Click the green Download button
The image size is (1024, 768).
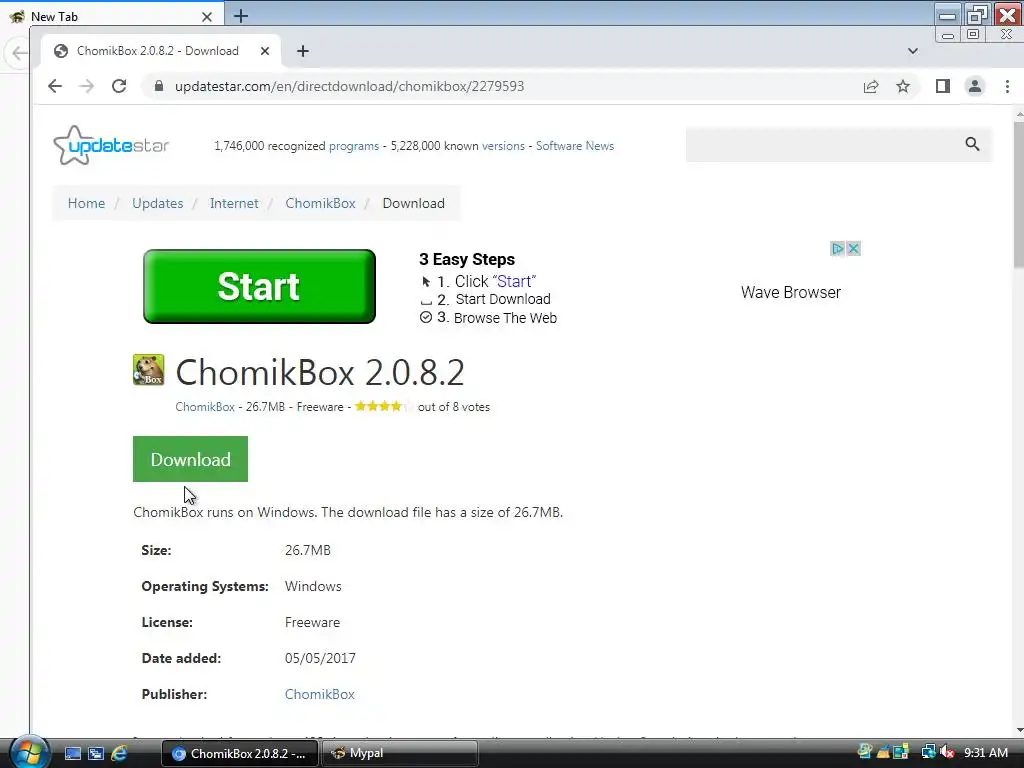point(190,459)
